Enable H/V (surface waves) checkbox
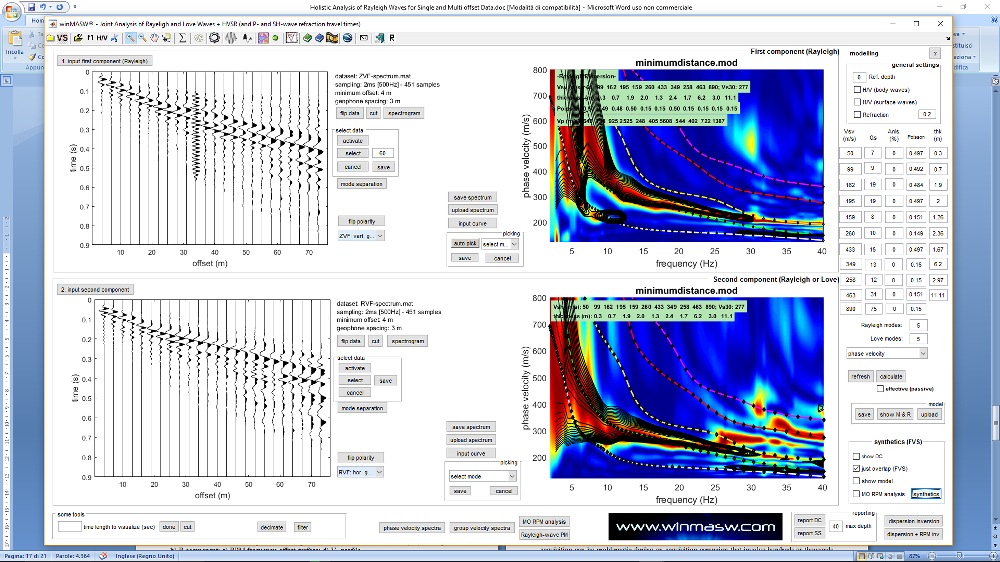The height and width of the screenshot is (562, 1000). (857, 102)
